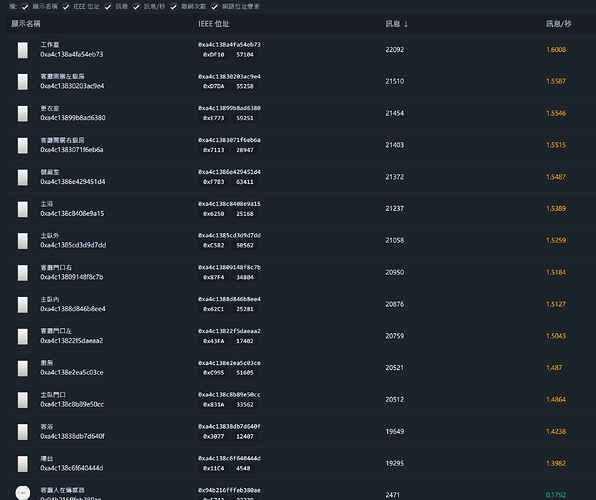Viewport: 596px width, 500px height.
Task: Click device image for 0xa4c13838db7d640f
Action: (23, 432)
